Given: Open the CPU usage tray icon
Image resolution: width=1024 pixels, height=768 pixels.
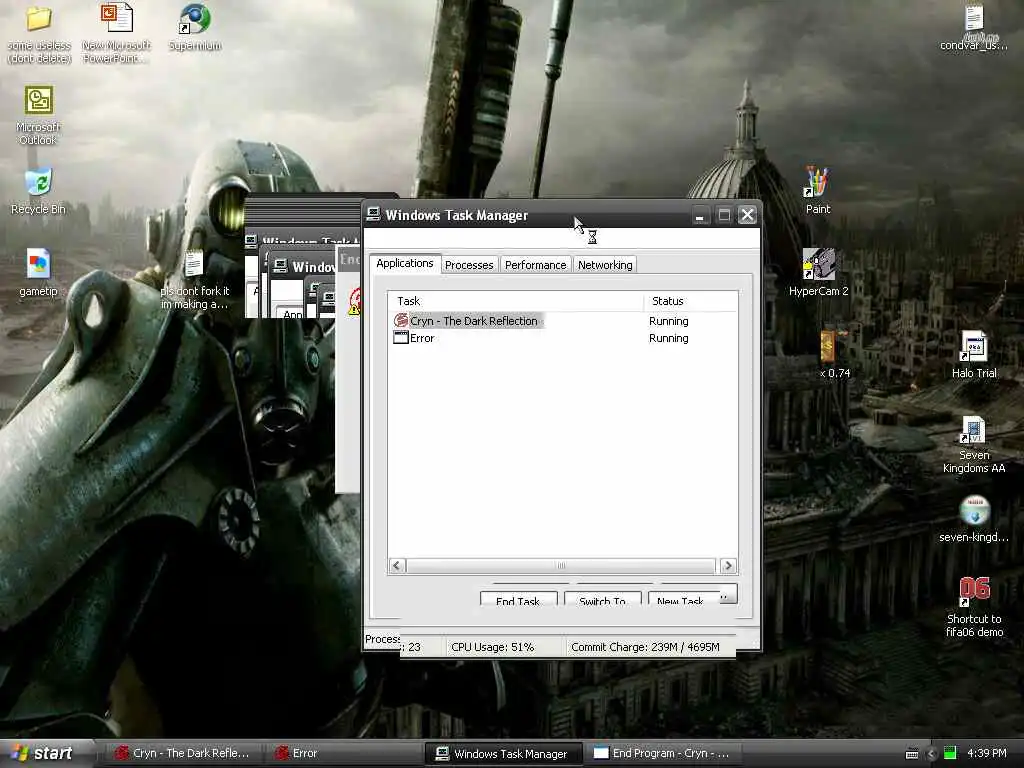Looking at the screenshot, I should 950,753.
